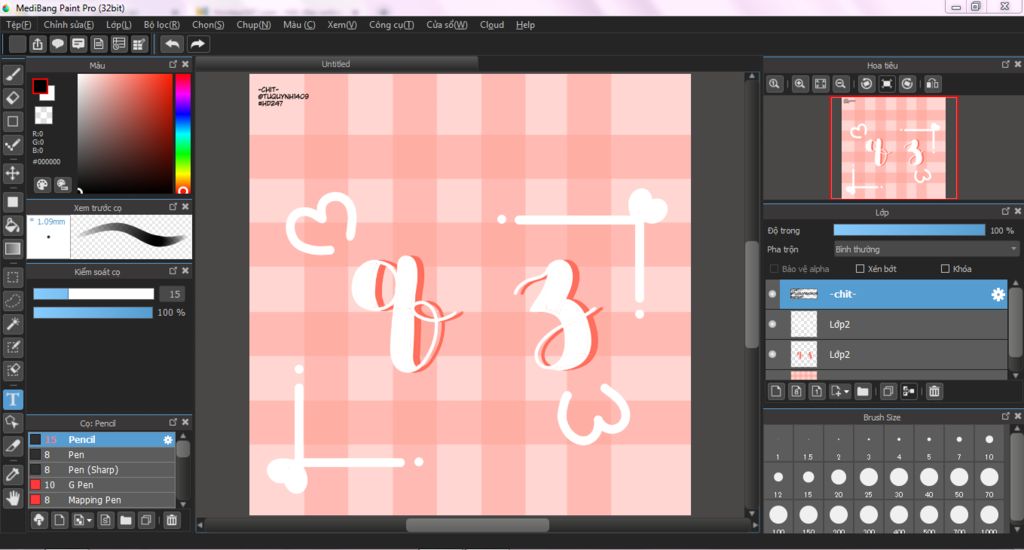Flip the view in Navigator toolbar

click(x=933, y=84)
